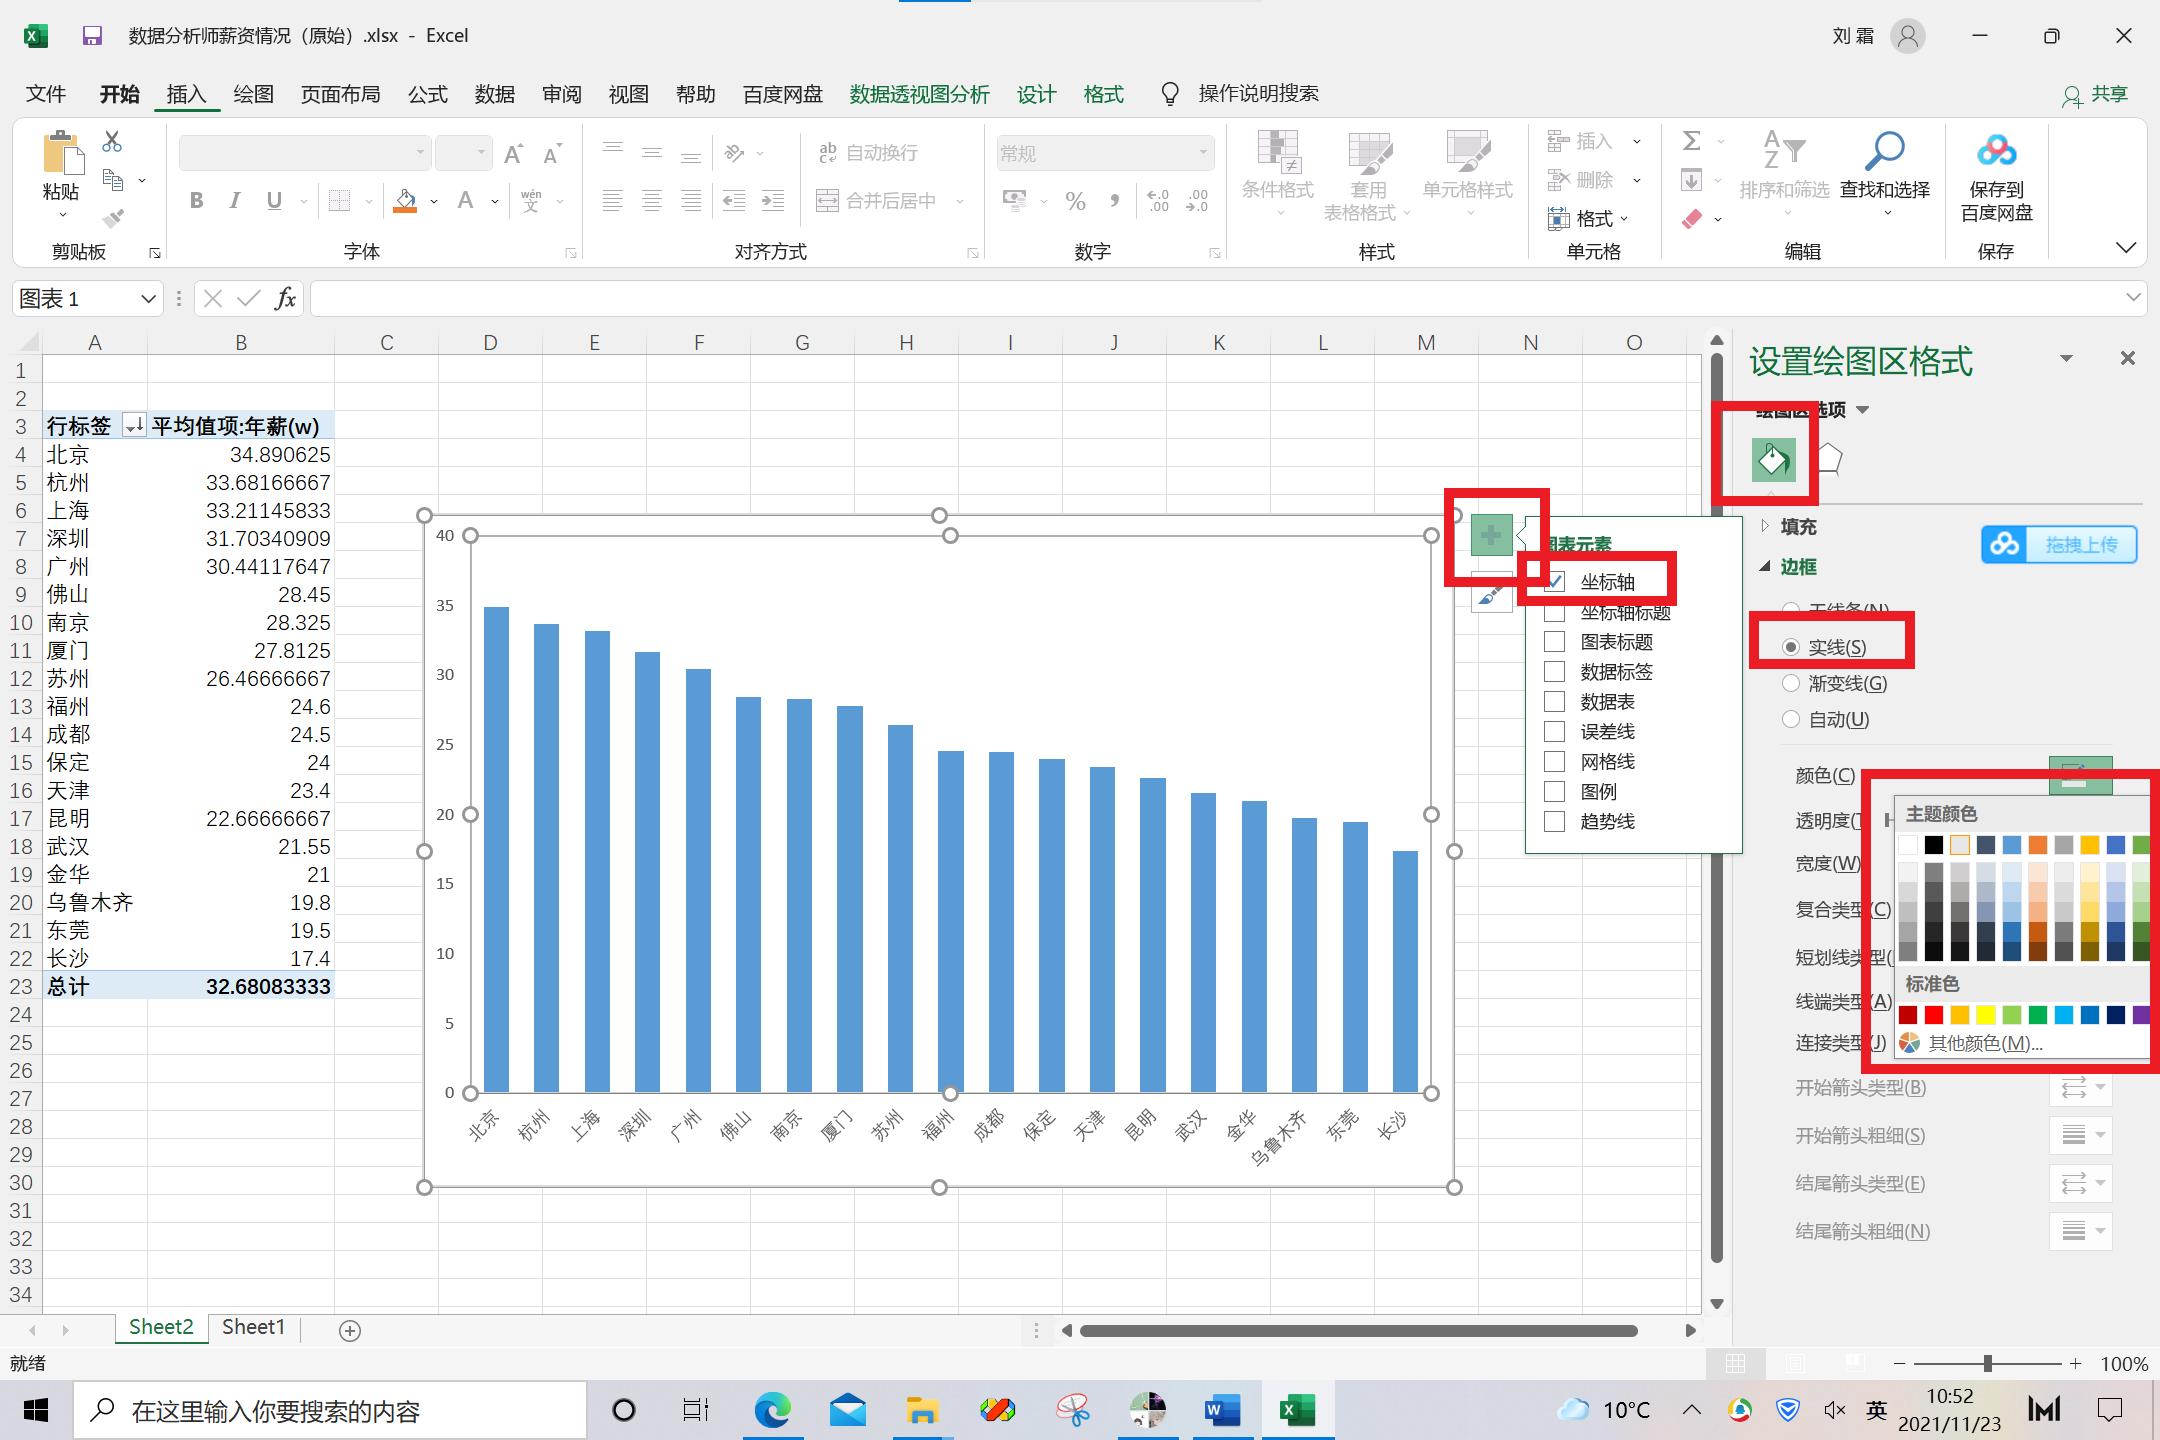This screenshot has height=1440, width=2160.
Task: Switch to the 公式 tab
Action: coord(428,94)
